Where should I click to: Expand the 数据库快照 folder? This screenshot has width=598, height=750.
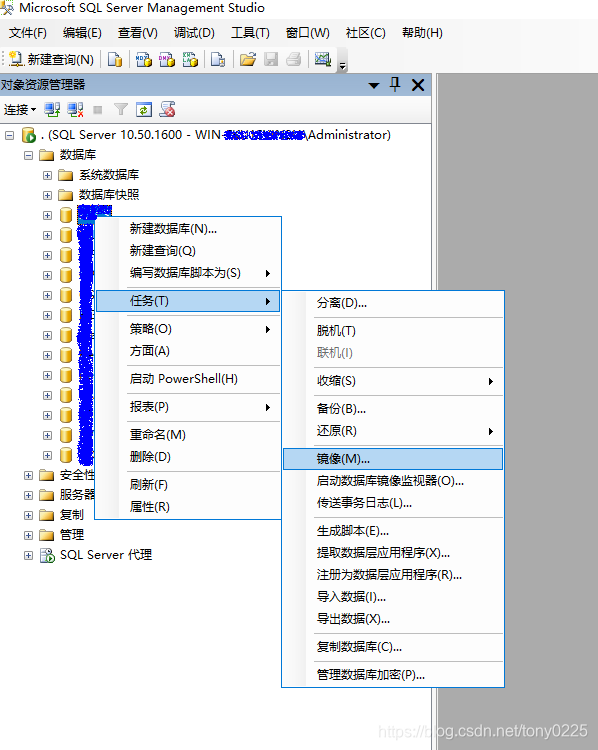pos(47,196)
